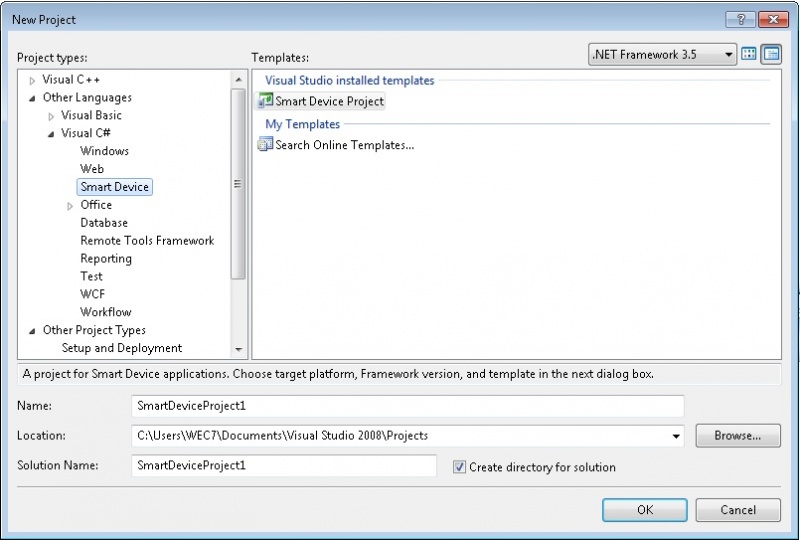The image size is (800, 540).
Task: Select Visual Basic in tree
Action: (x=91, y=115)
